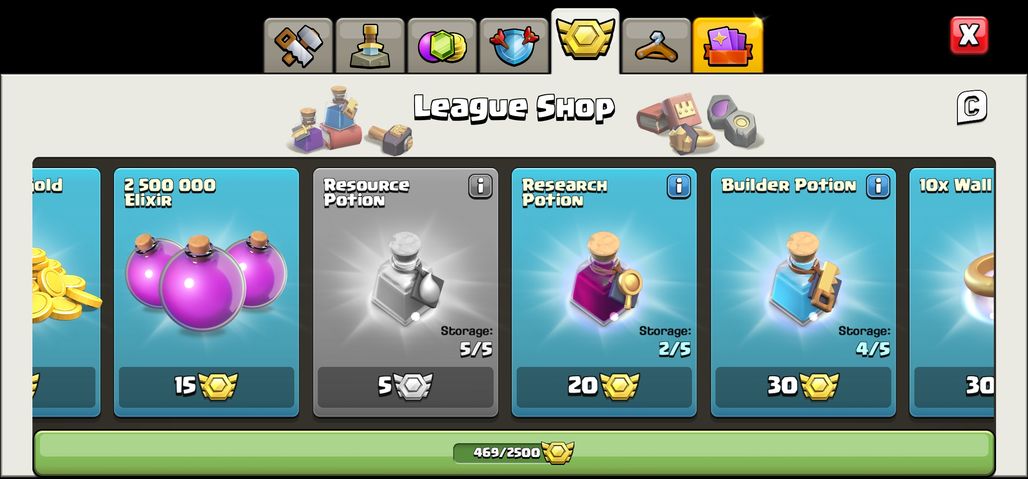Buy Research Potion for 20 medals

point(604,387)
